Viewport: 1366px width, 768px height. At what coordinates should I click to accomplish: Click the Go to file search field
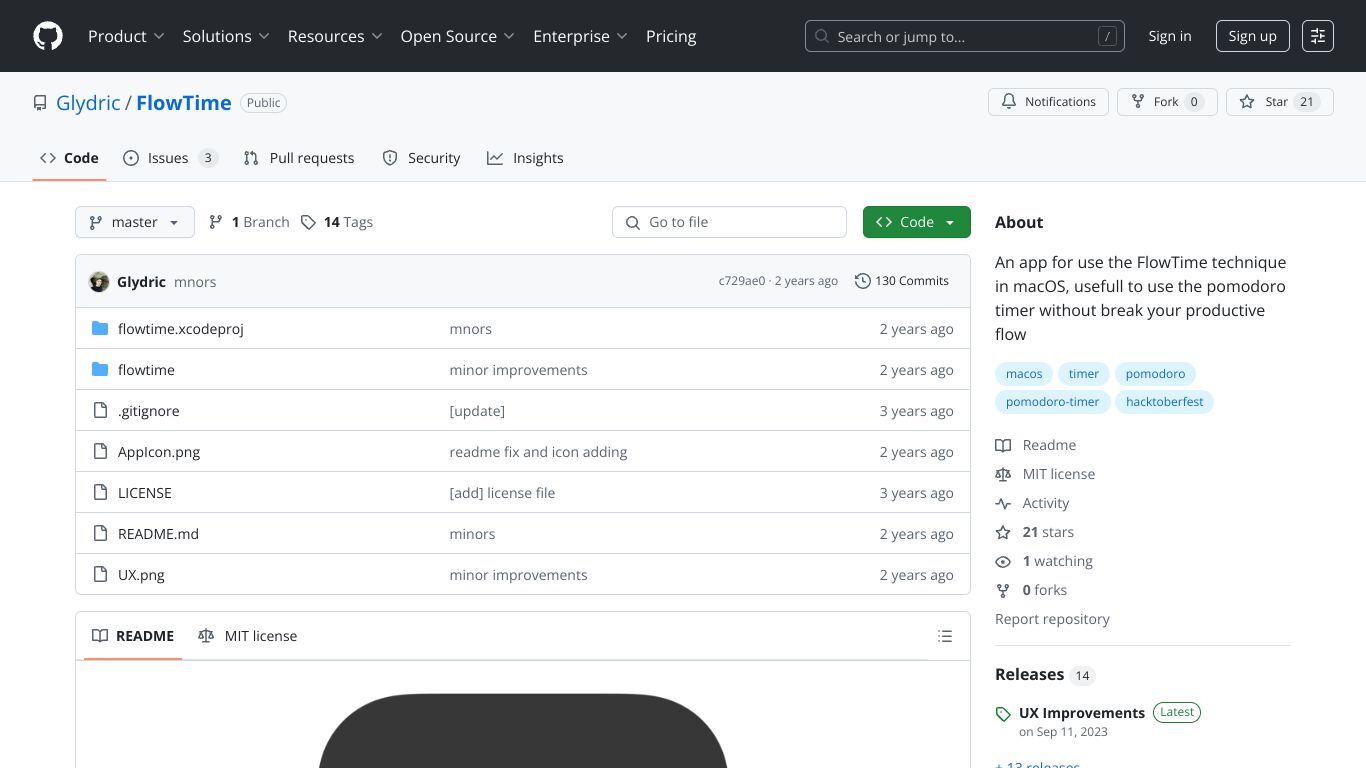729,222
